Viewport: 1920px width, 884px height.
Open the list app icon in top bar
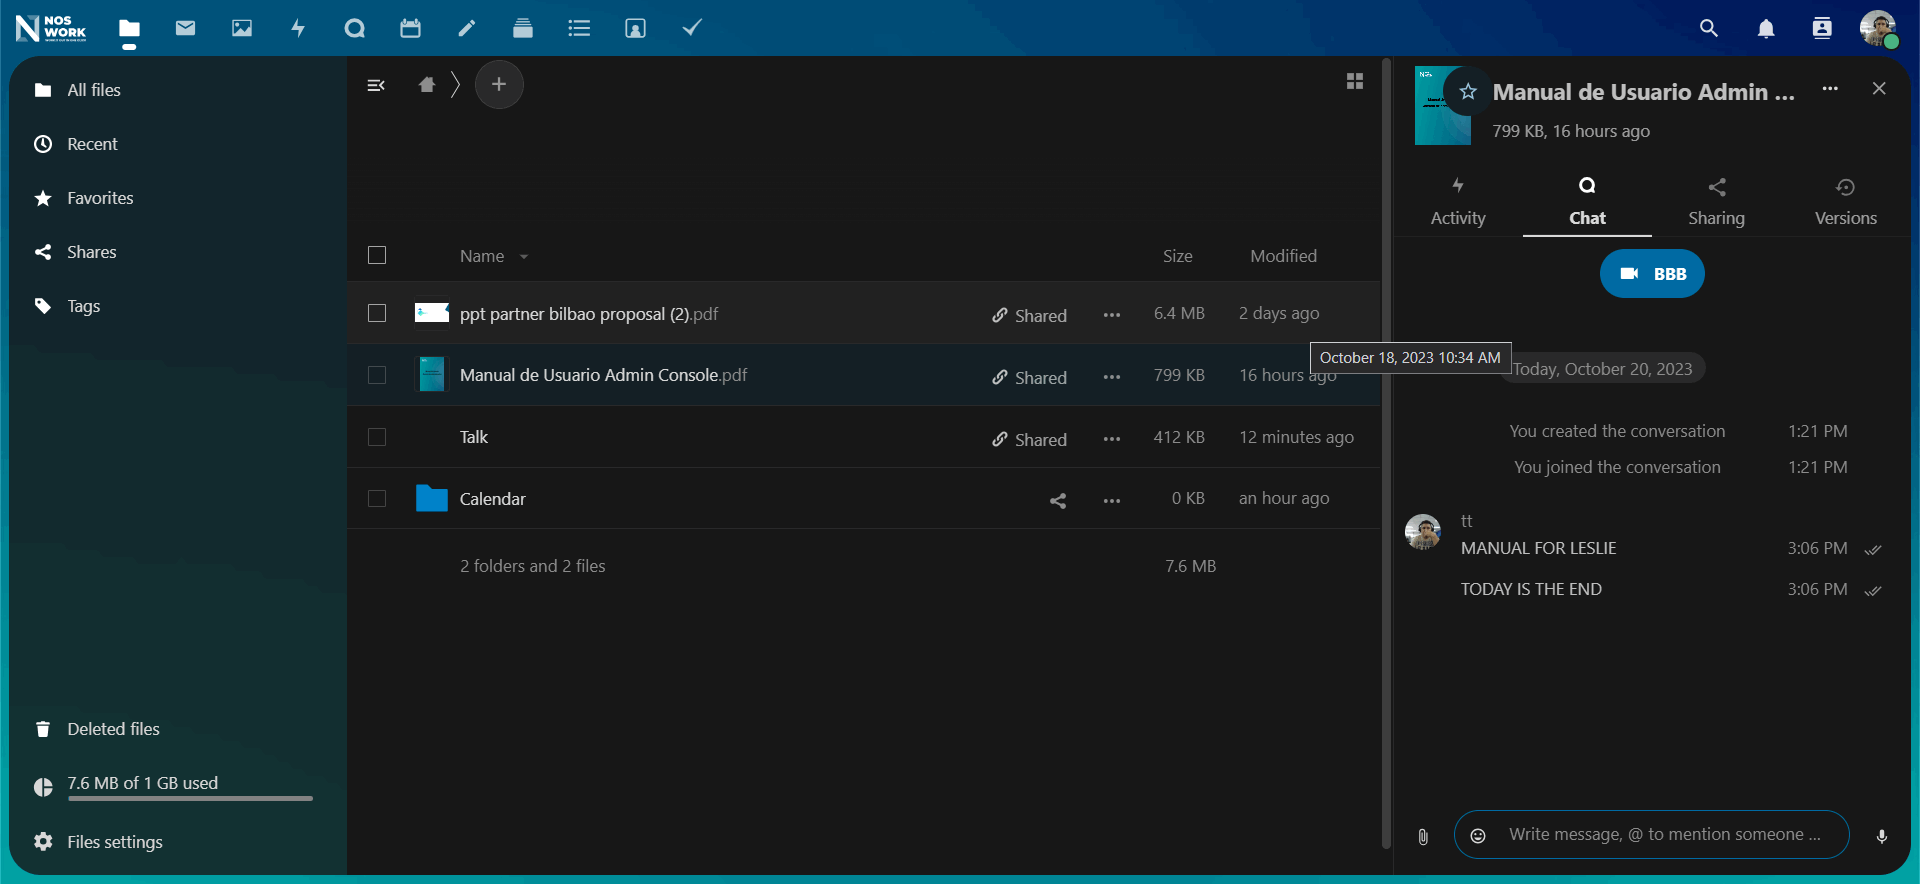[579, 28]
